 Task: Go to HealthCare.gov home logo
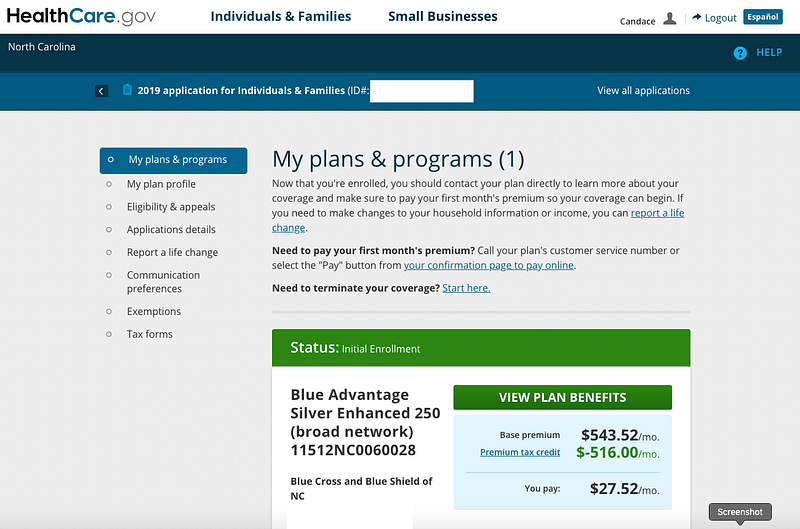tap(81, 16)
